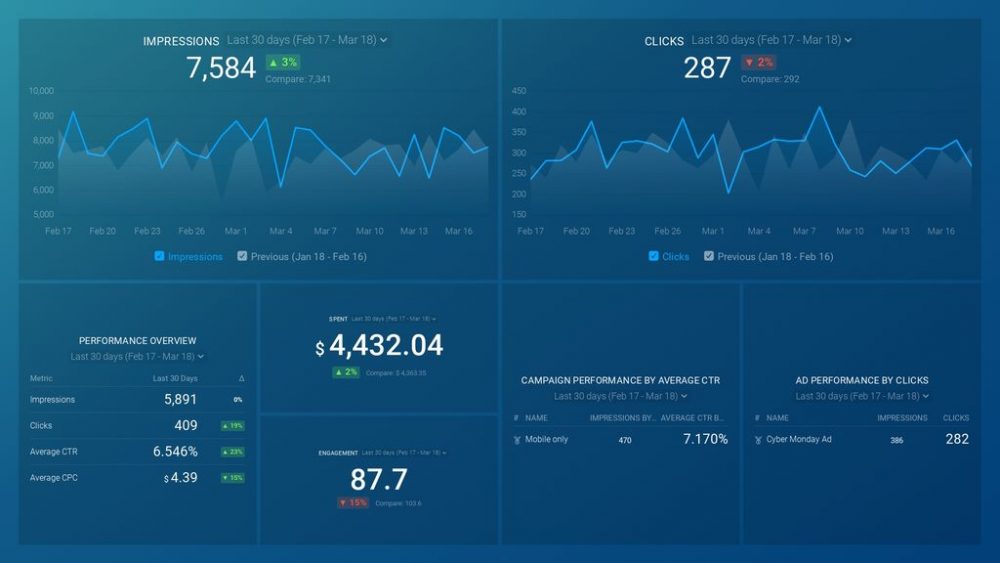The image size is (1000, 563).
Task: Click the 19% change badge in Clicks row
Action: [232, 426]
